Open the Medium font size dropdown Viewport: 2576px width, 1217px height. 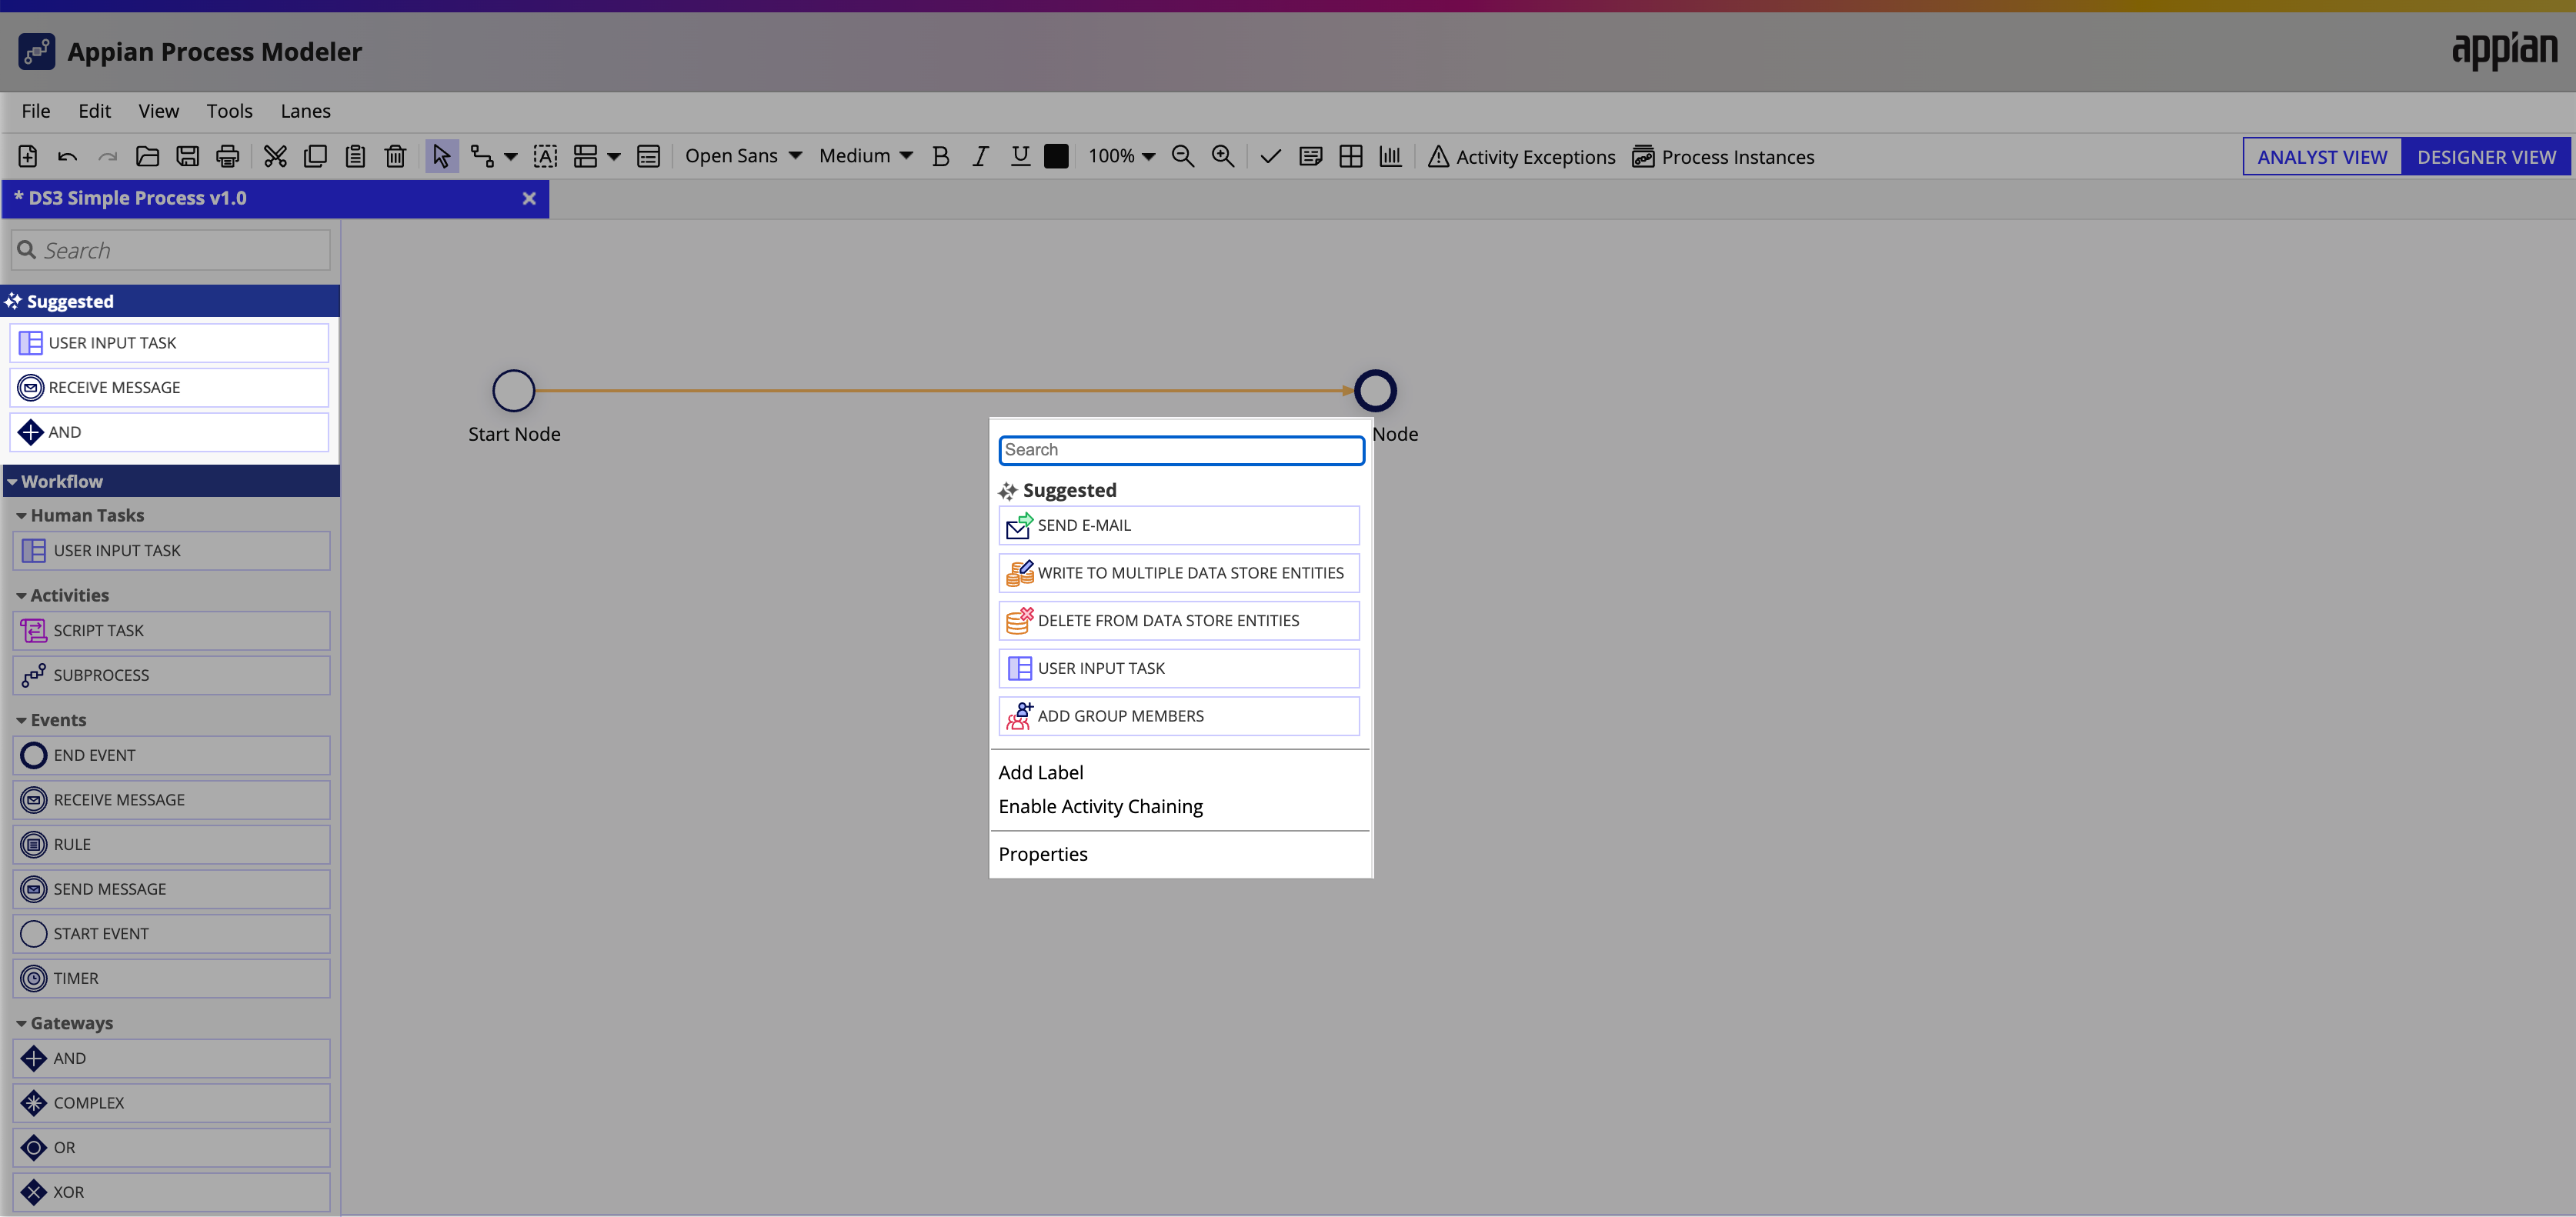866,156
